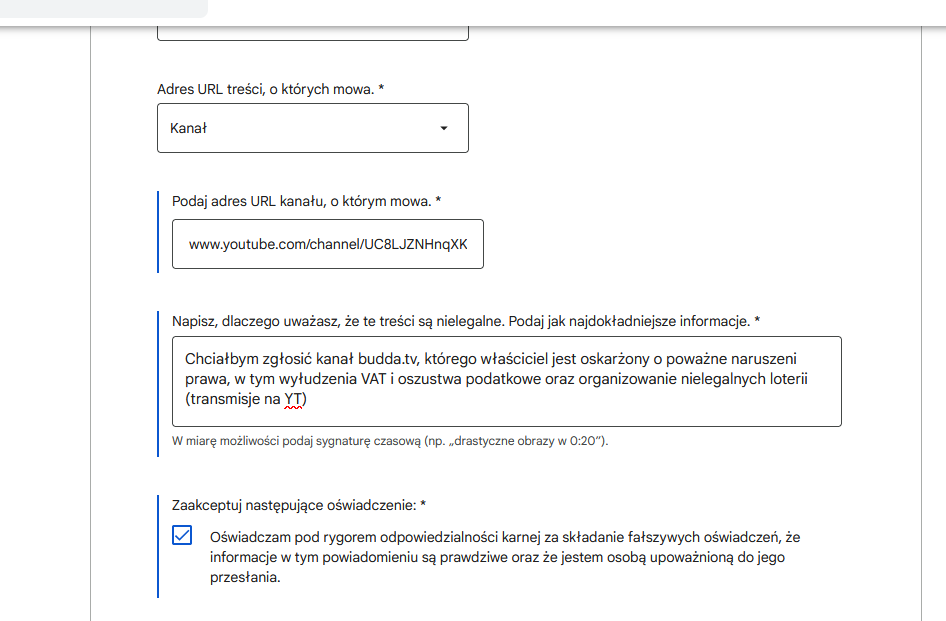Open the Kanał dropdown

tap(312, 128)
